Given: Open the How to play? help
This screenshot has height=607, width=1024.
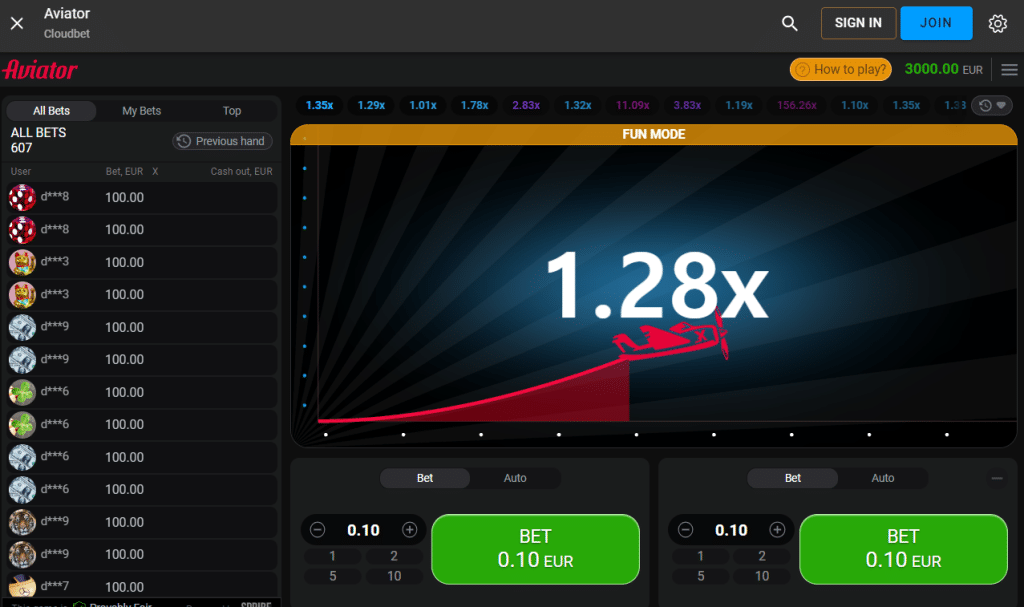Looking at the screenshot, I should pyautogui.click(x=840, y=69).
